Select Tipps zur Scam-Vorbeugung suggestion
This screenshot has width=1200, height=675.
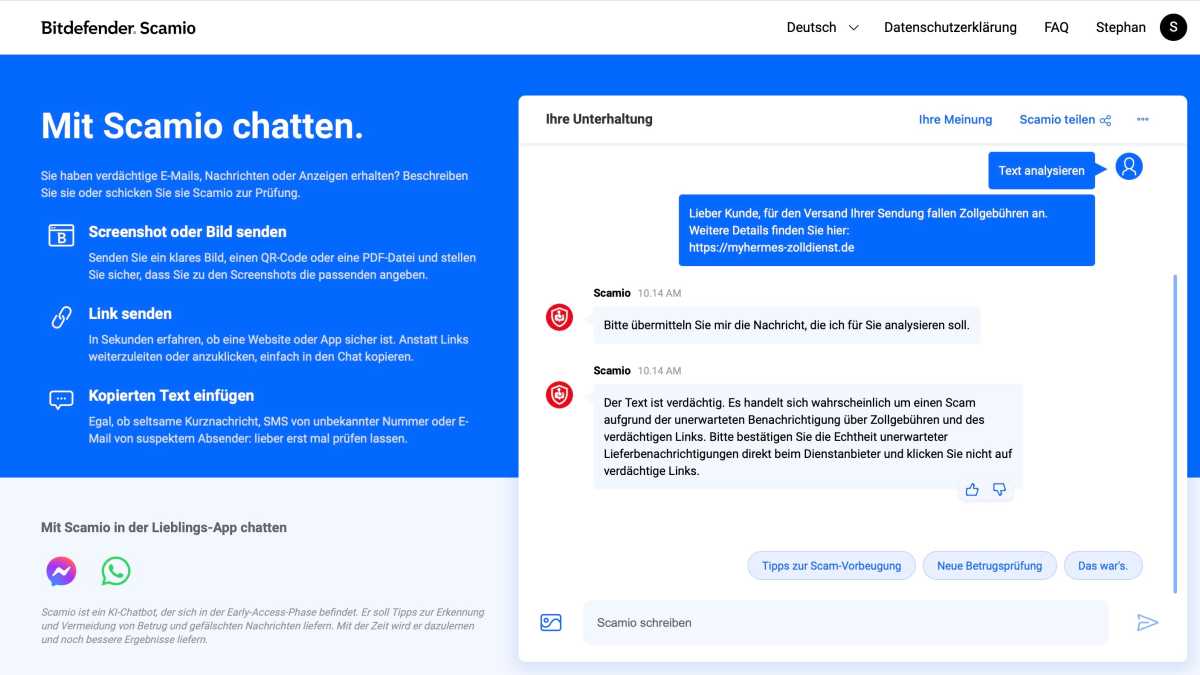[831, 565]
